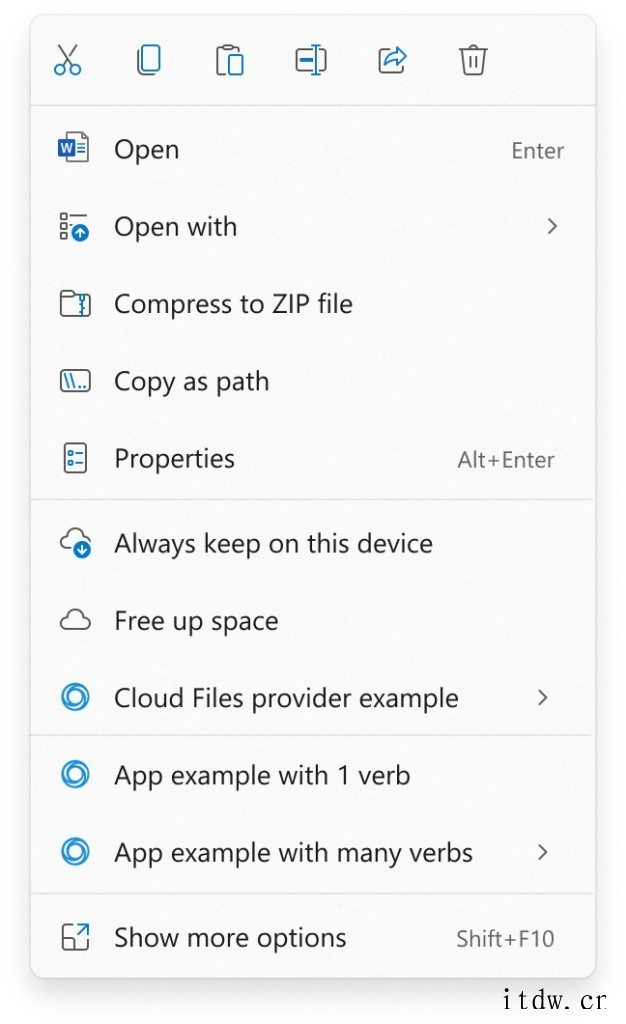Click Show more options
The width and height of the screenshot is (626, 1024).
pyautogui.click(x=313, y=937)
